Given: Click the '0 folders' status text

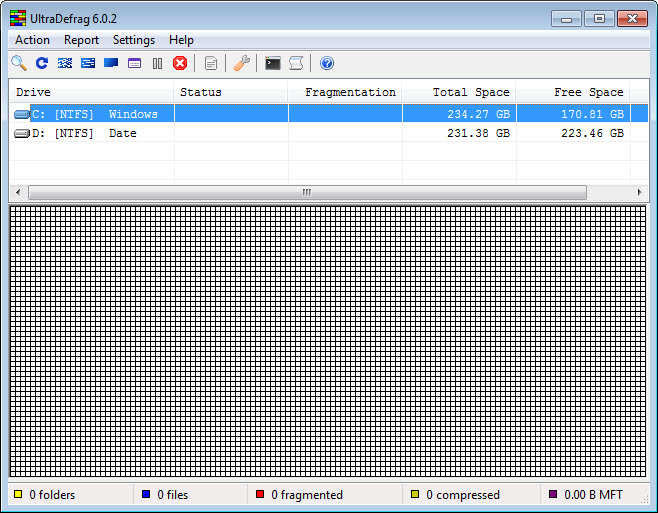Looking at the screenshot, I should pyautogui.click(x=52, y=495).
